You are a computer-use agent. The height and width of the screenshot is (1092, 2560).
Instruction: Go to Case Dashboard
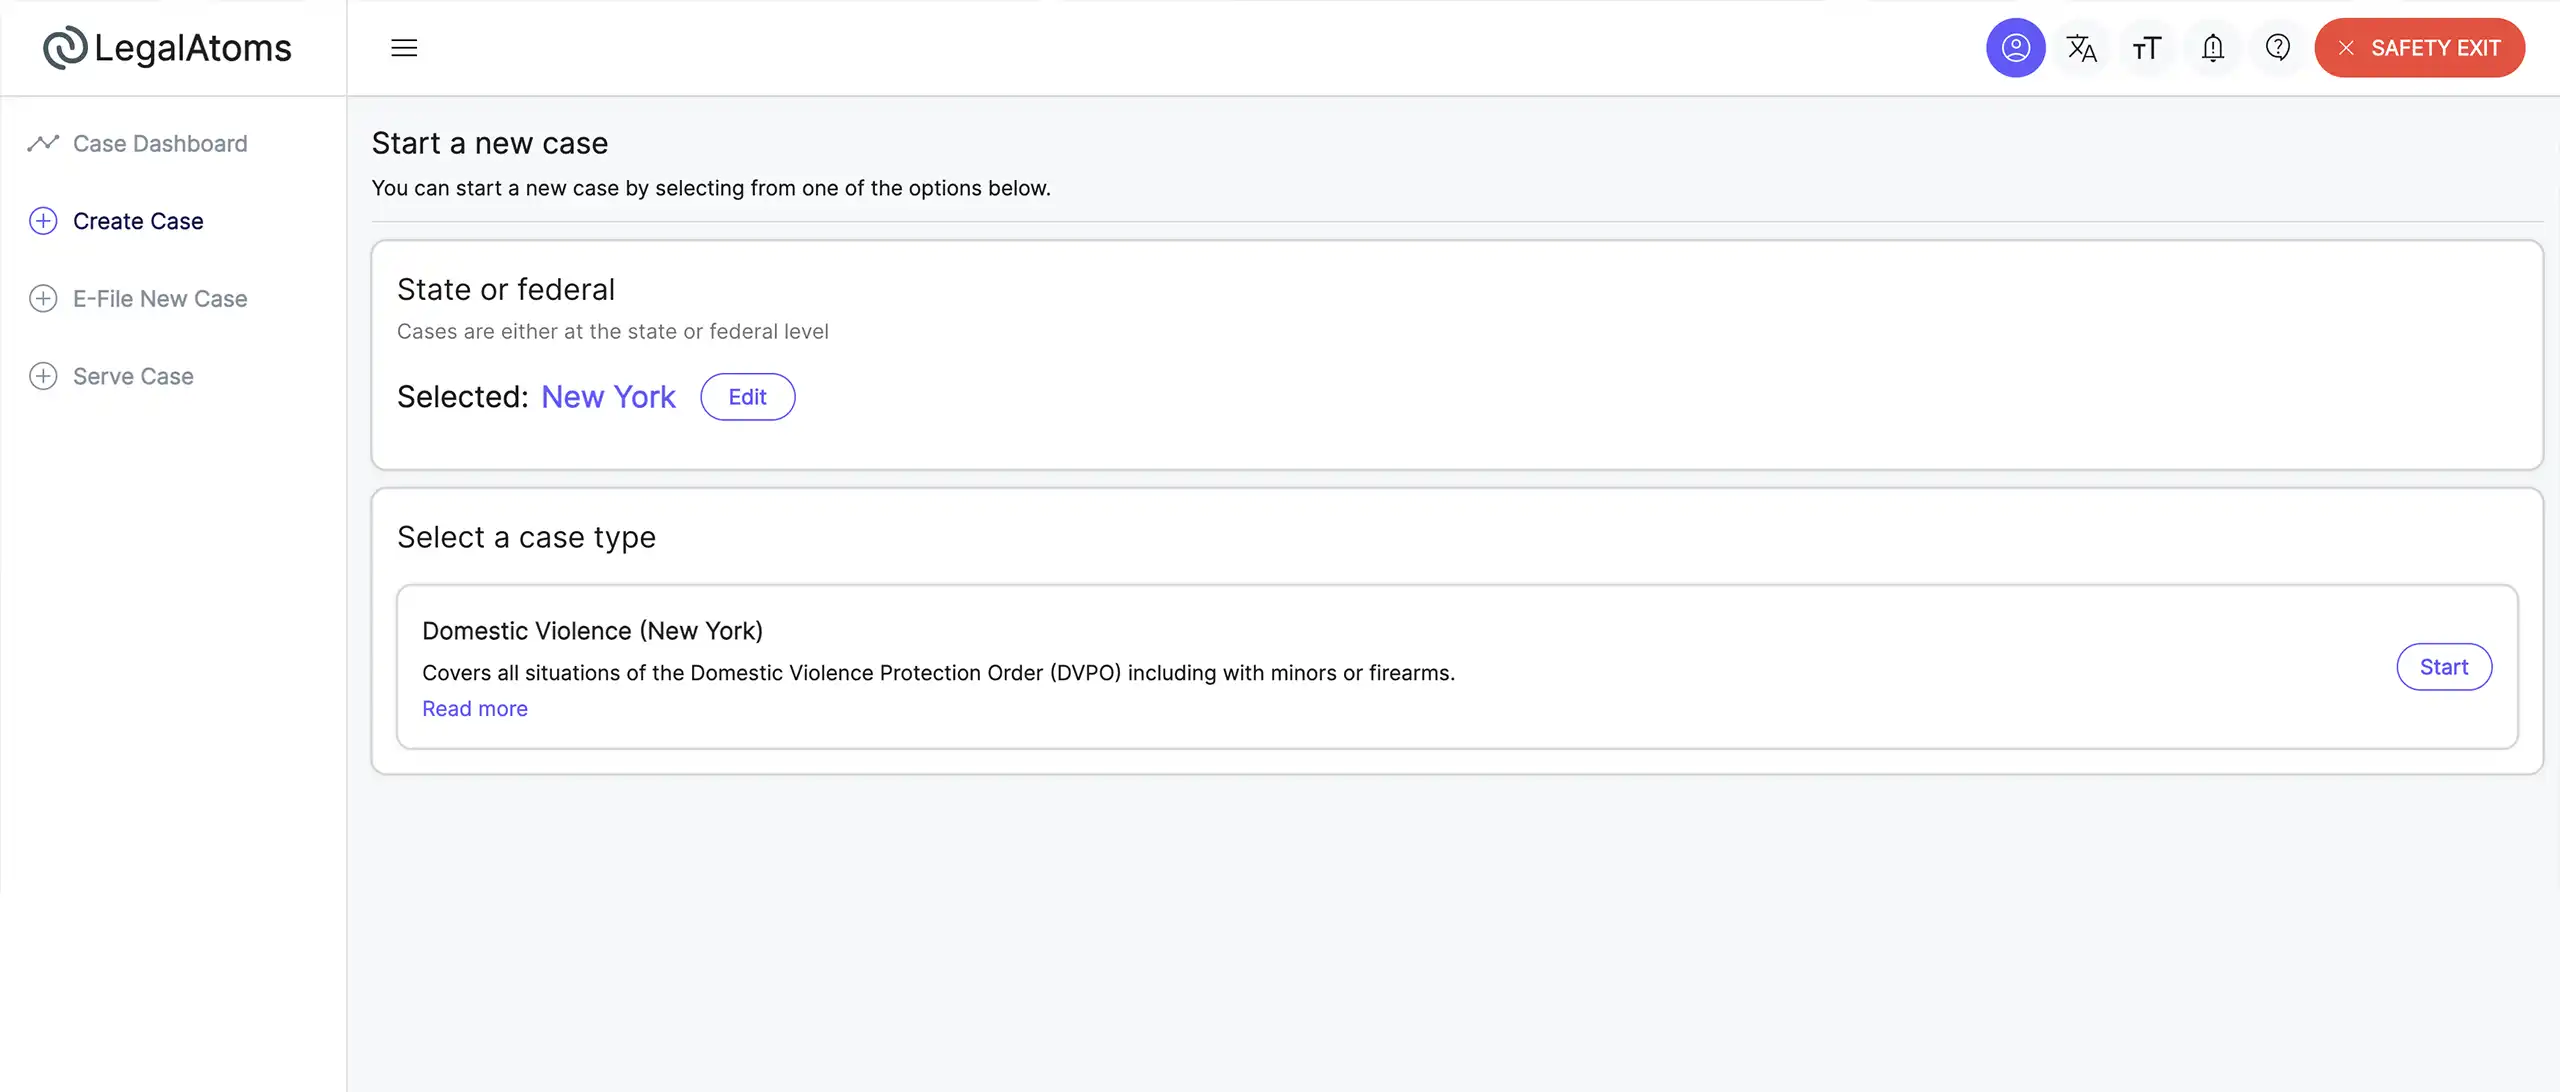click(160, 143)
